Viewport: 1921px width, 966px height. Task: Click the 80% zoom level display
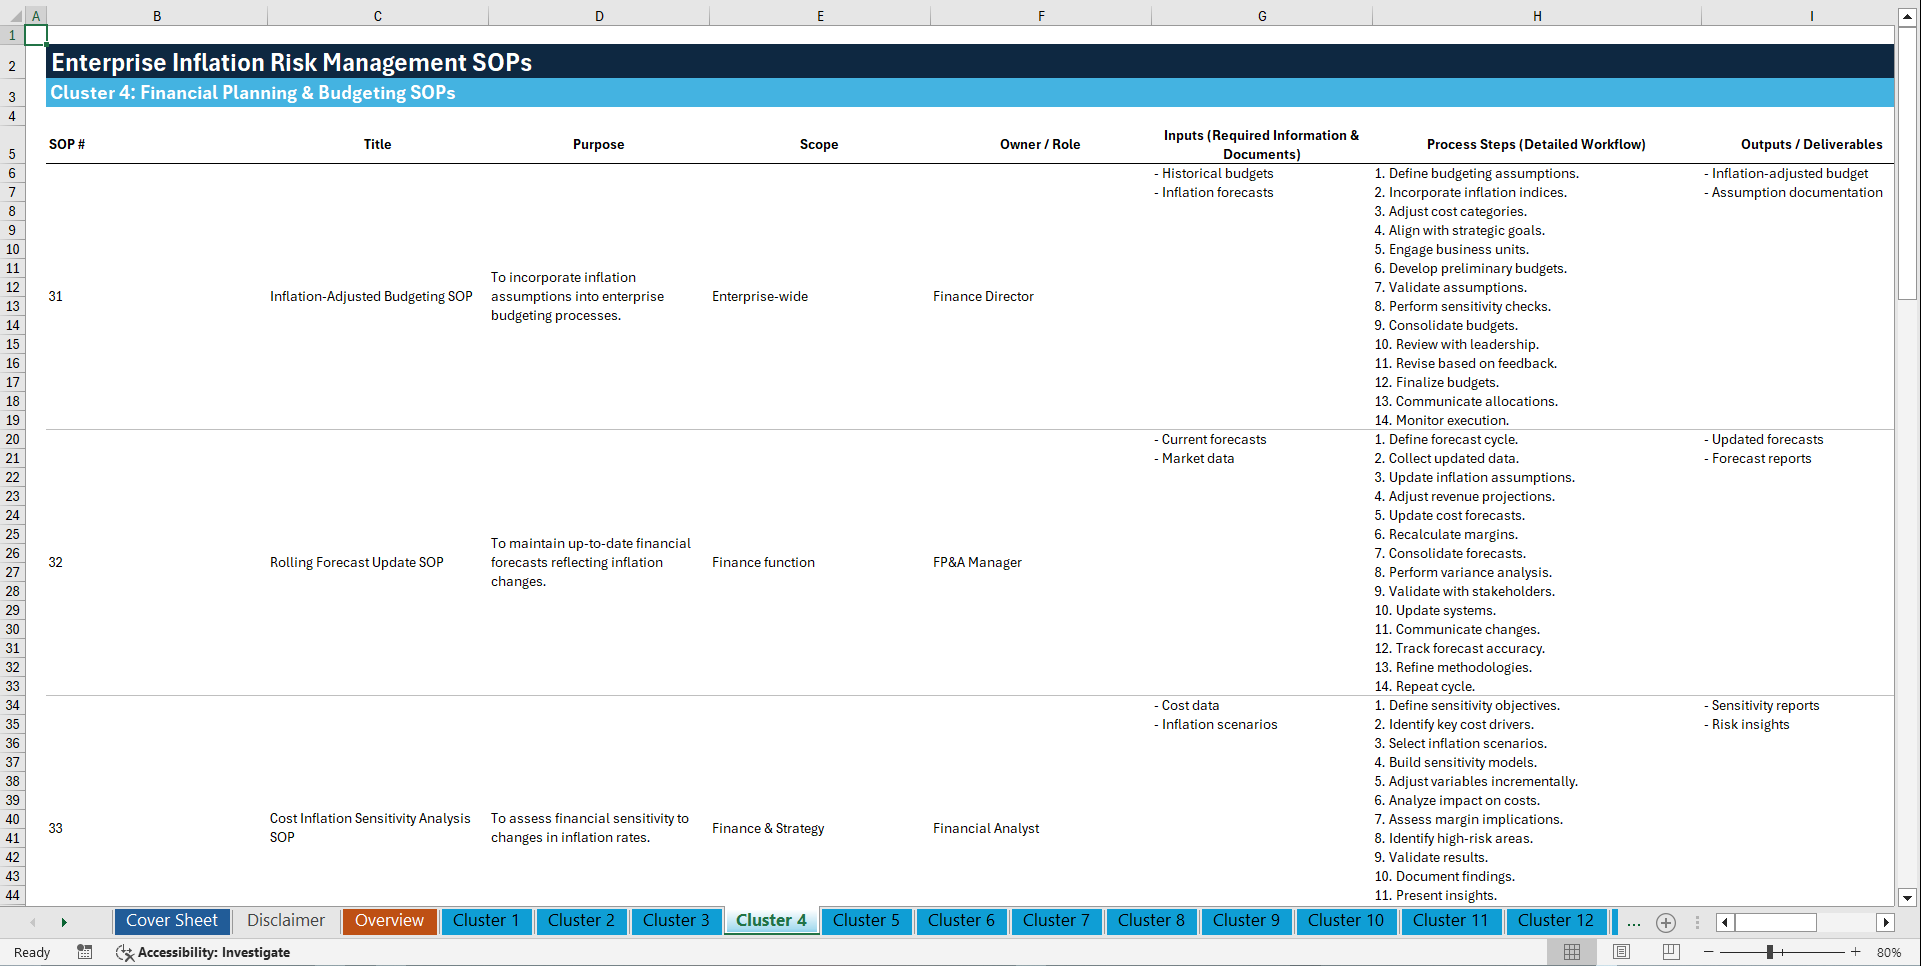point(1889,952)
